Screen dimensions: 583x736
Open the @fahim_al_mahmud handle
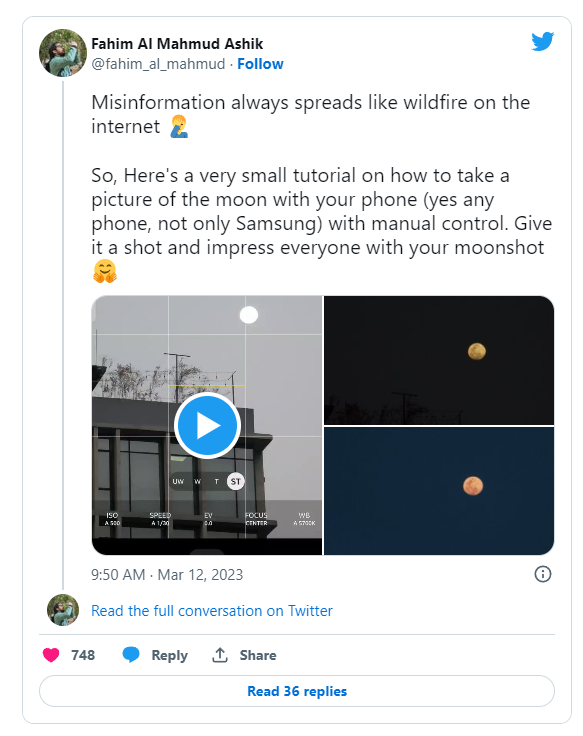(x=158, y=64)
